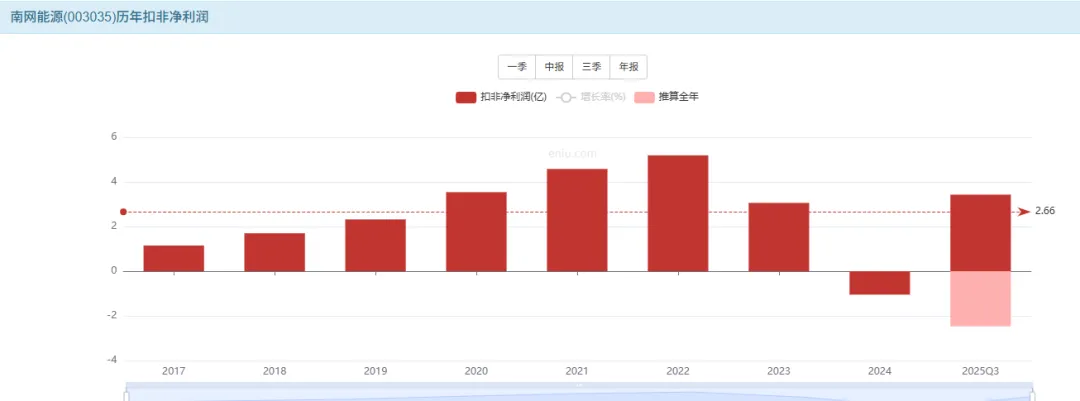1080x401 pixels.
Task: Switch to the 三季 report tab
Action: click(592, 67)
